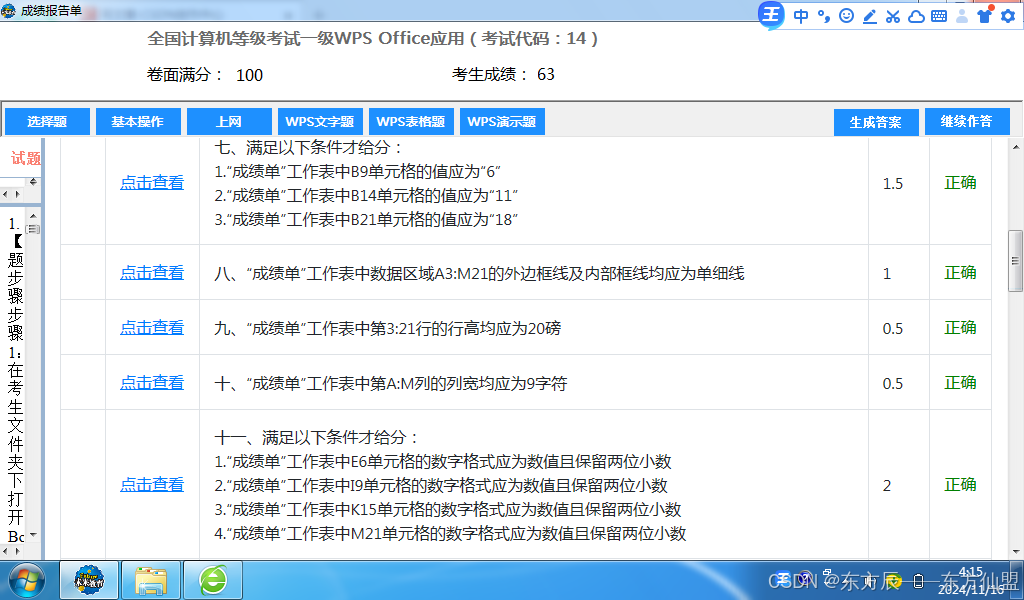Click the A3:M21 border rule description
The width and height of the screenshot is (1024, 600).
(x=479, y=274)
